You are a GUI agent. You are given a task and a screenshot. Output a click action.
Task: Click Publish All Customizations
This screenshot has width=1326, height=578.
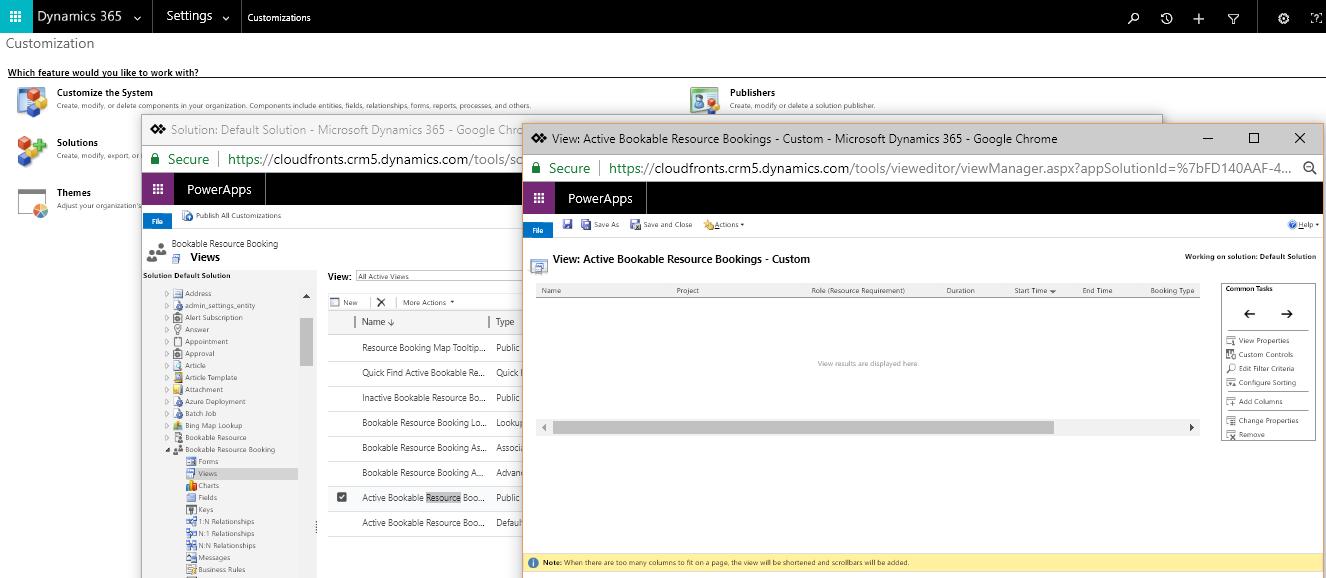click(x=232, y=215)
